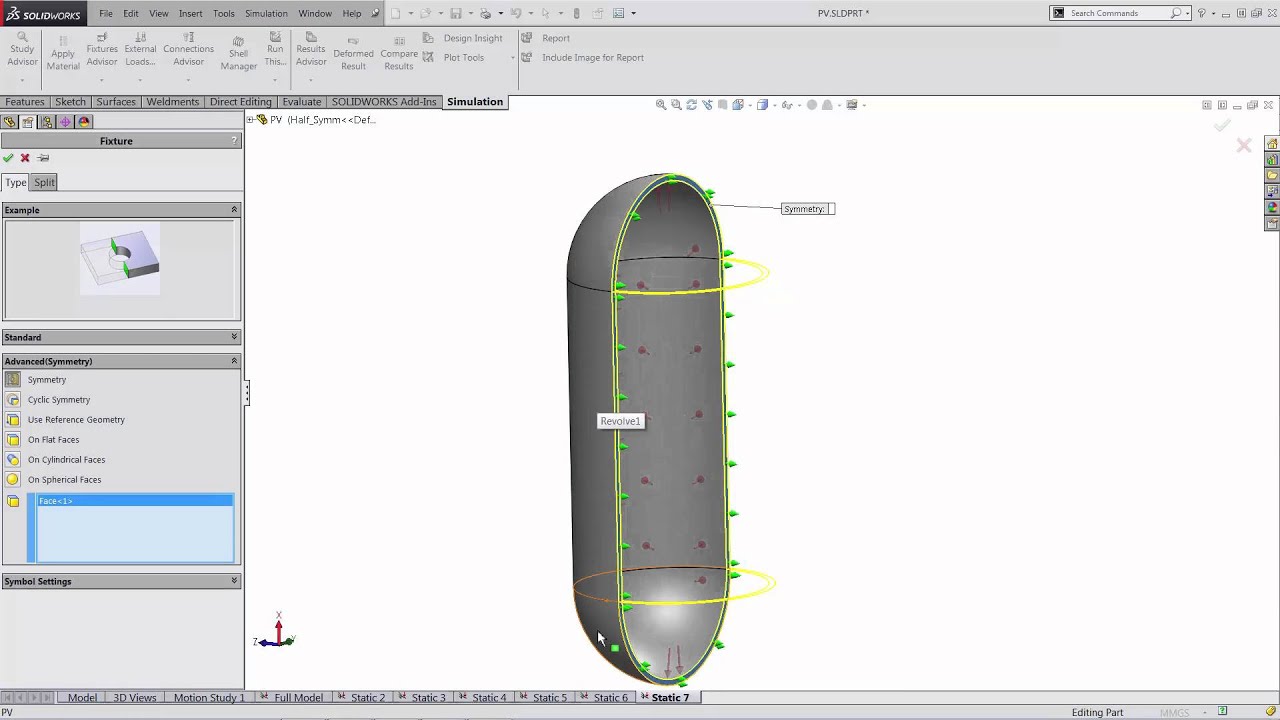This screenshot has height=720, width=1280.
Task: Click the Report button
Action: tap(545, 38)
